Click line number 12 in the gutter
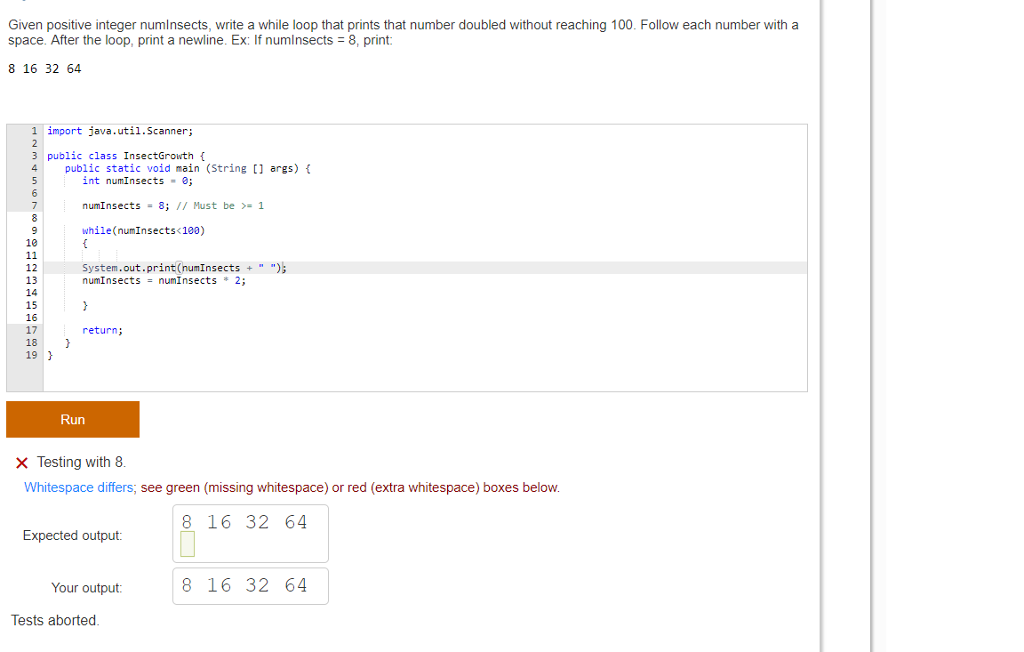 coord(31,267)
